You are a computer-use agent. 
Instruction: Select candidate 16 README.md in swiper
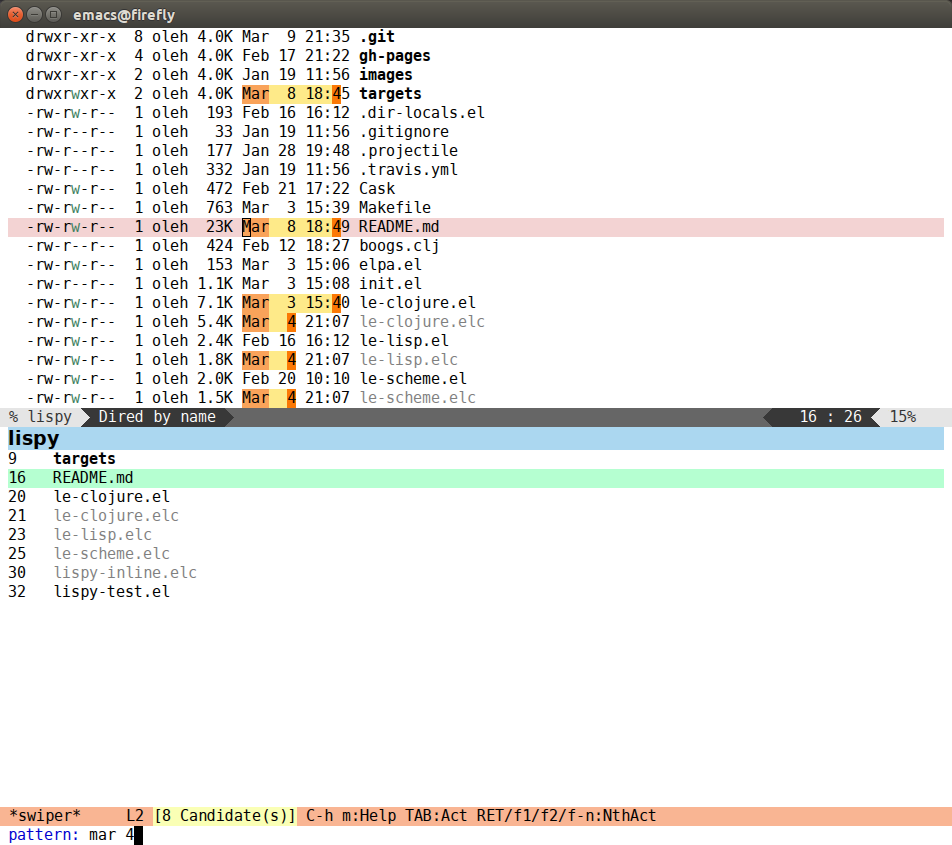[475, 478]
